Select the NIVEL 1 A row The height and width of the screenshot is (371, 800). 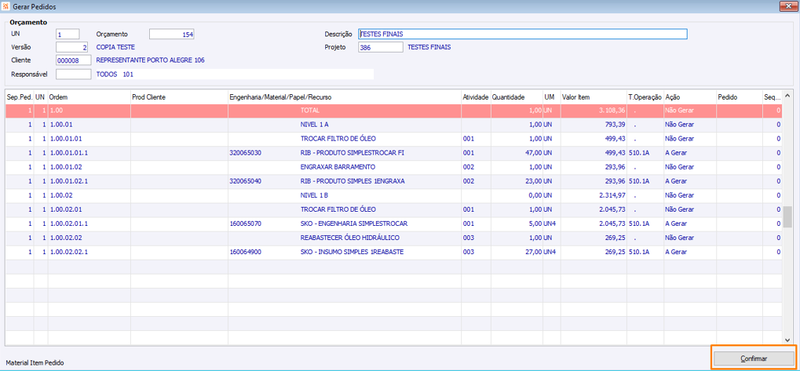pos(393,125)
